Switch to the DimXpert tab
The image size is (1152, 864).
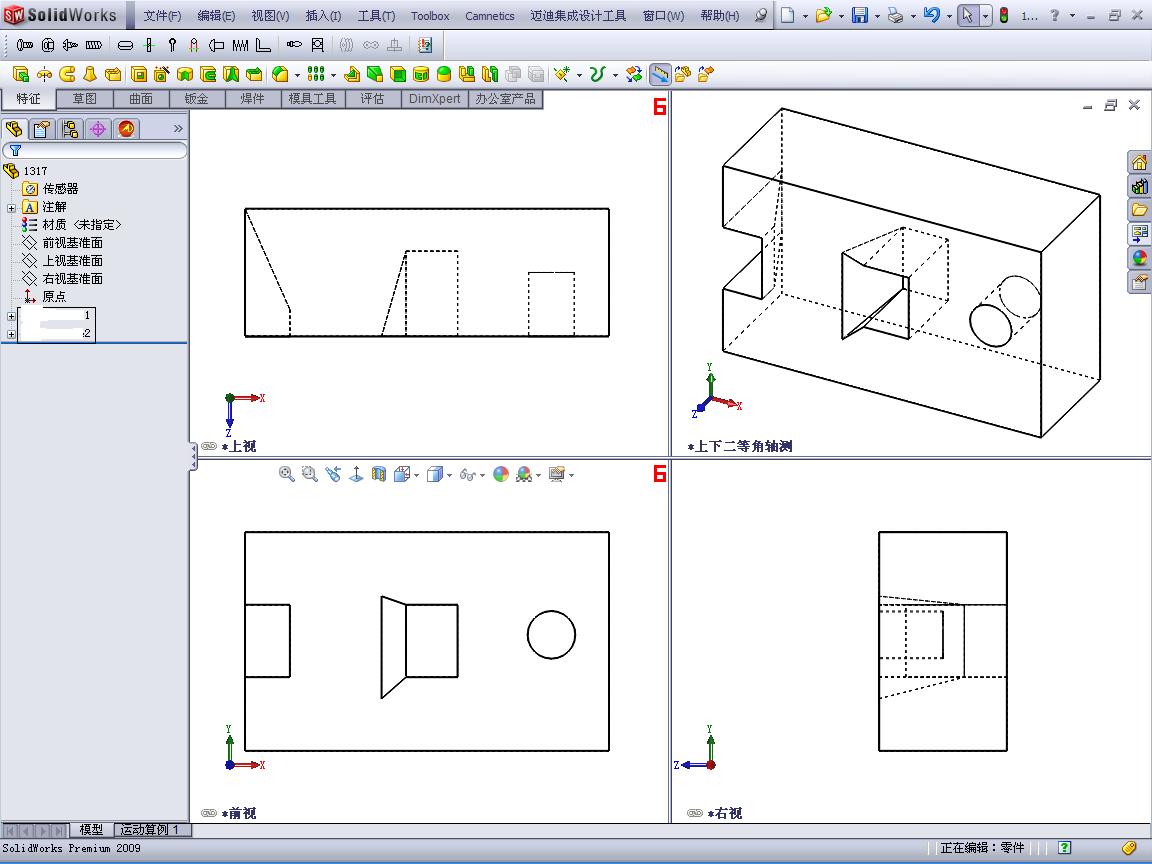click(434, 98)
